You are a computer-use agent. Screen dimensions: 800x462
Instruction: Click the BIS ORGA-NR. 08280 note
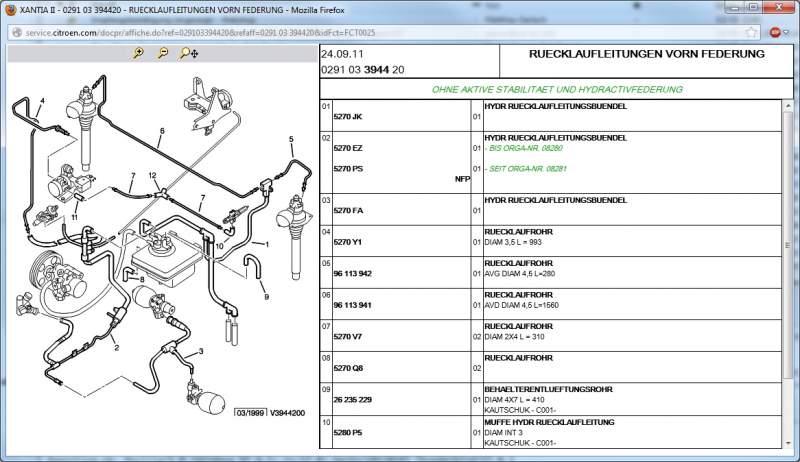tap(523, 148)
